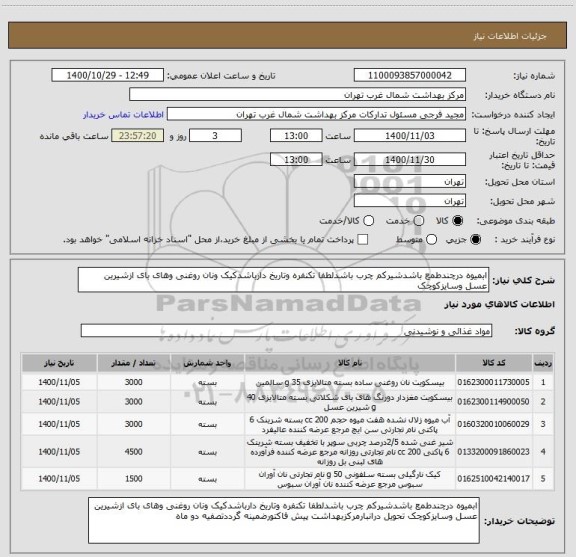Click the شیر غنی شده item name

point(350,452)
